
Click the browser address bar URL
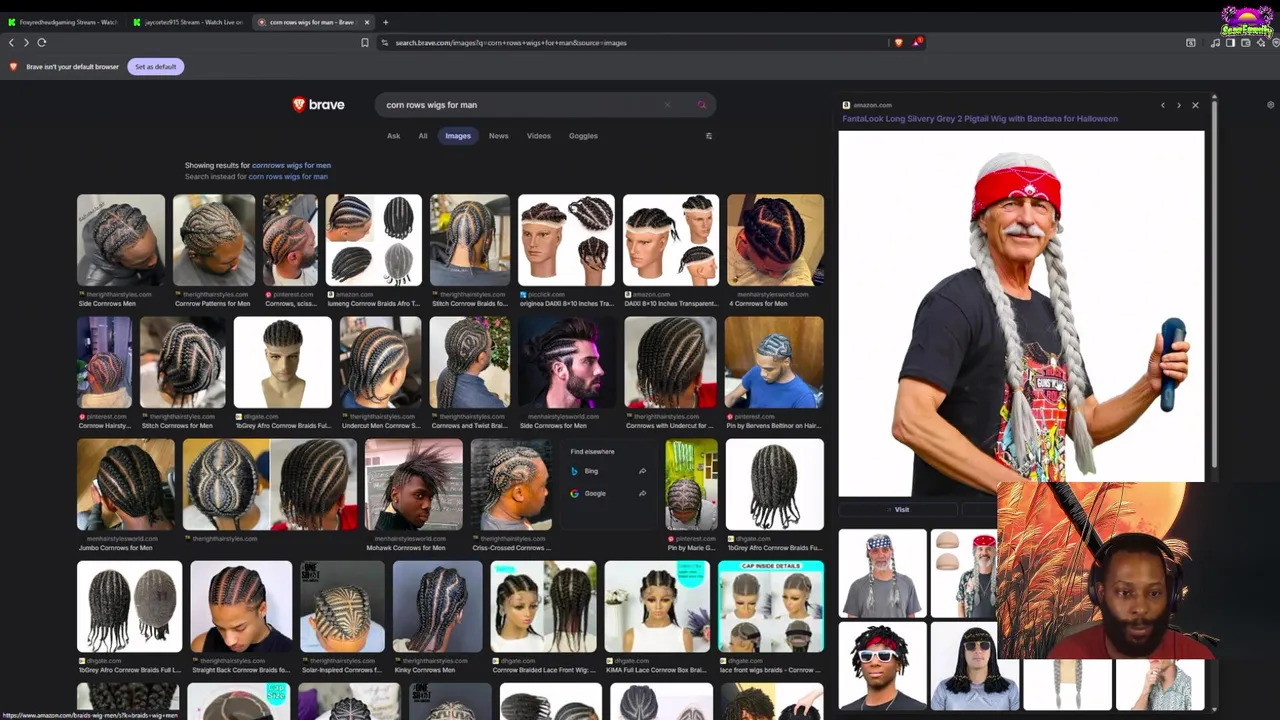tap(511, 43)
